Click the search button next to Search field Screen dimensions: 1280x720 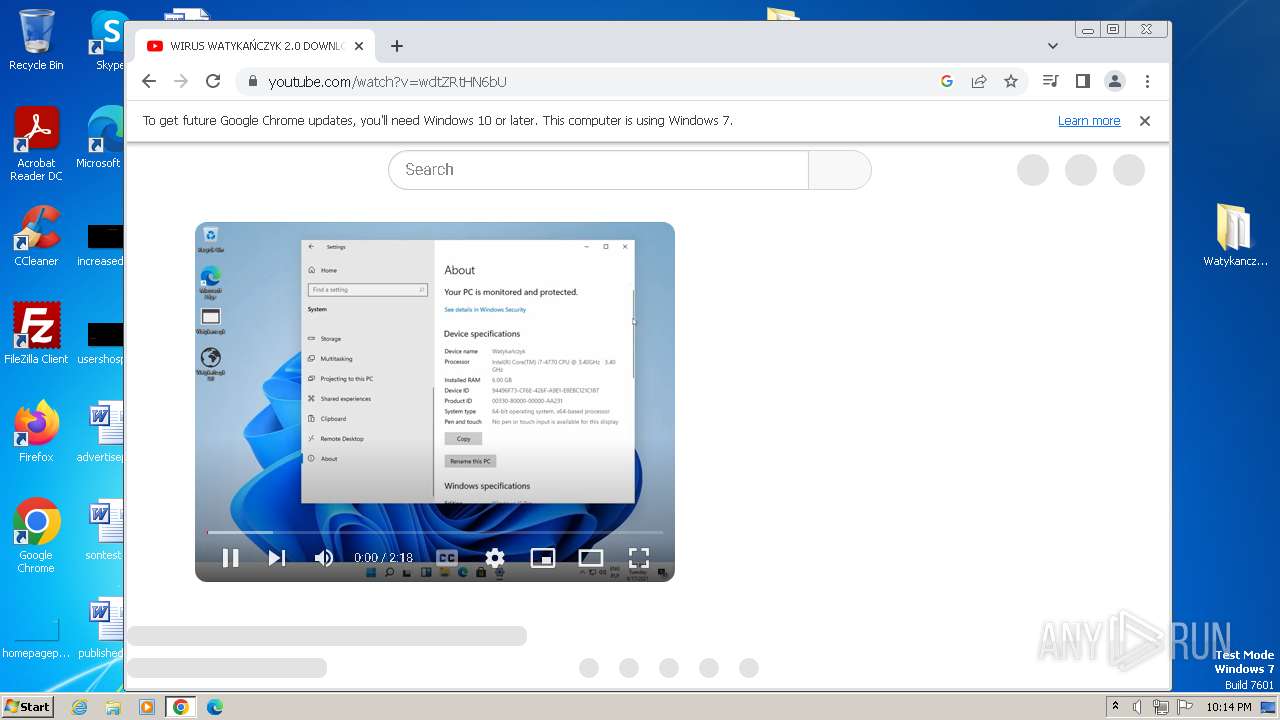(840, 170)
